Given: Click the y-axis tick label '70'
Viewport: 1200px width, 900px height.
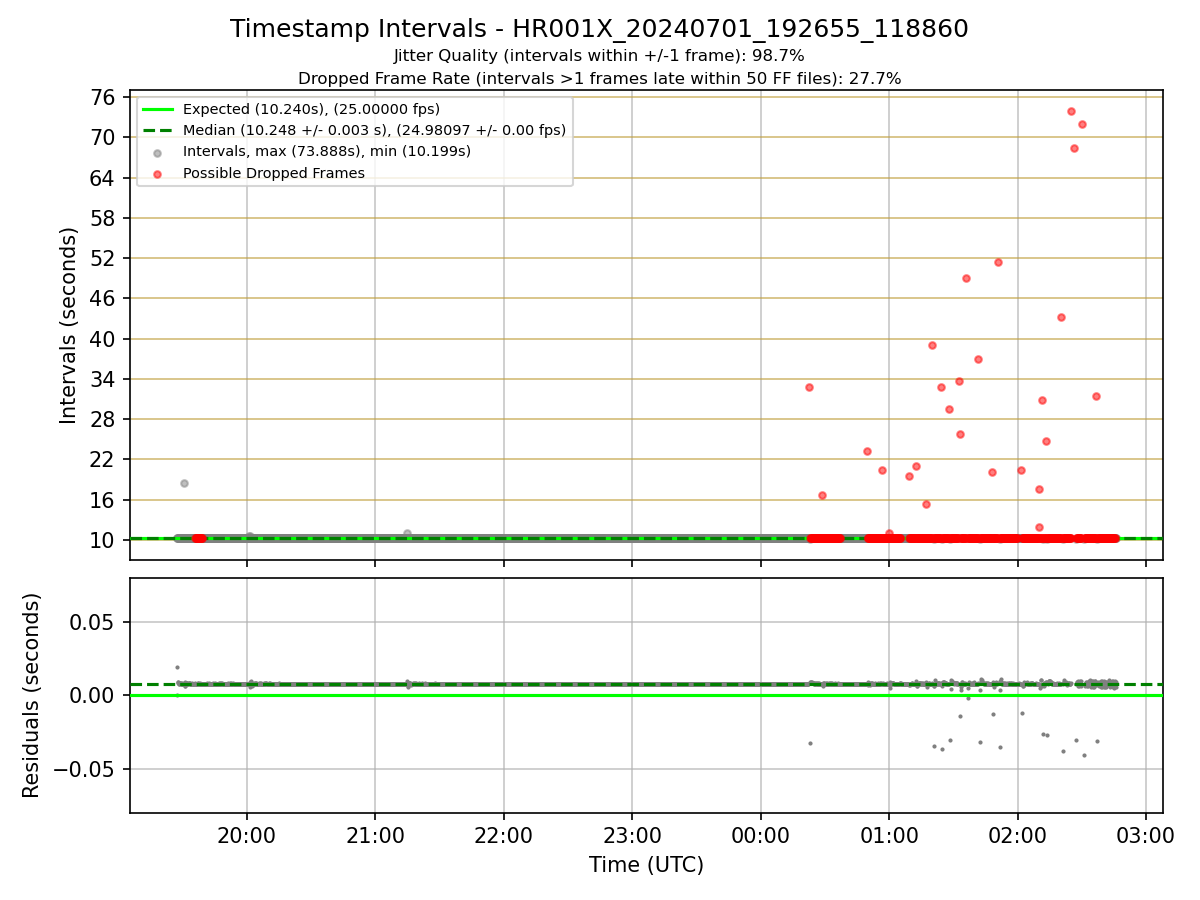Looking at the screenshot, I should (x=103, y=137).
